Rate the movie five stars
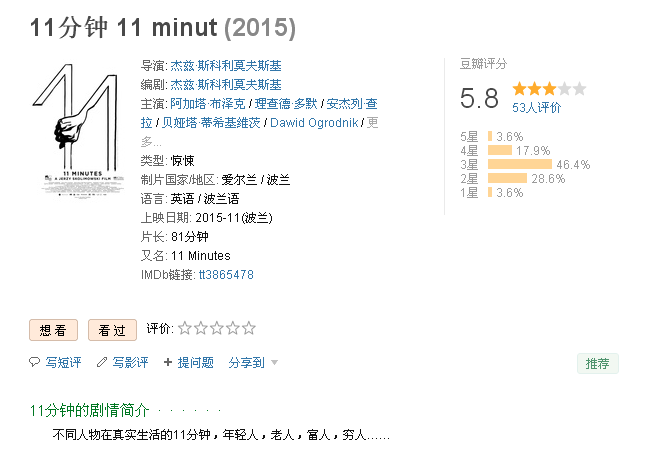Image resolution: width=657 pixels, height=462 pixels. (x=248, y=328)
